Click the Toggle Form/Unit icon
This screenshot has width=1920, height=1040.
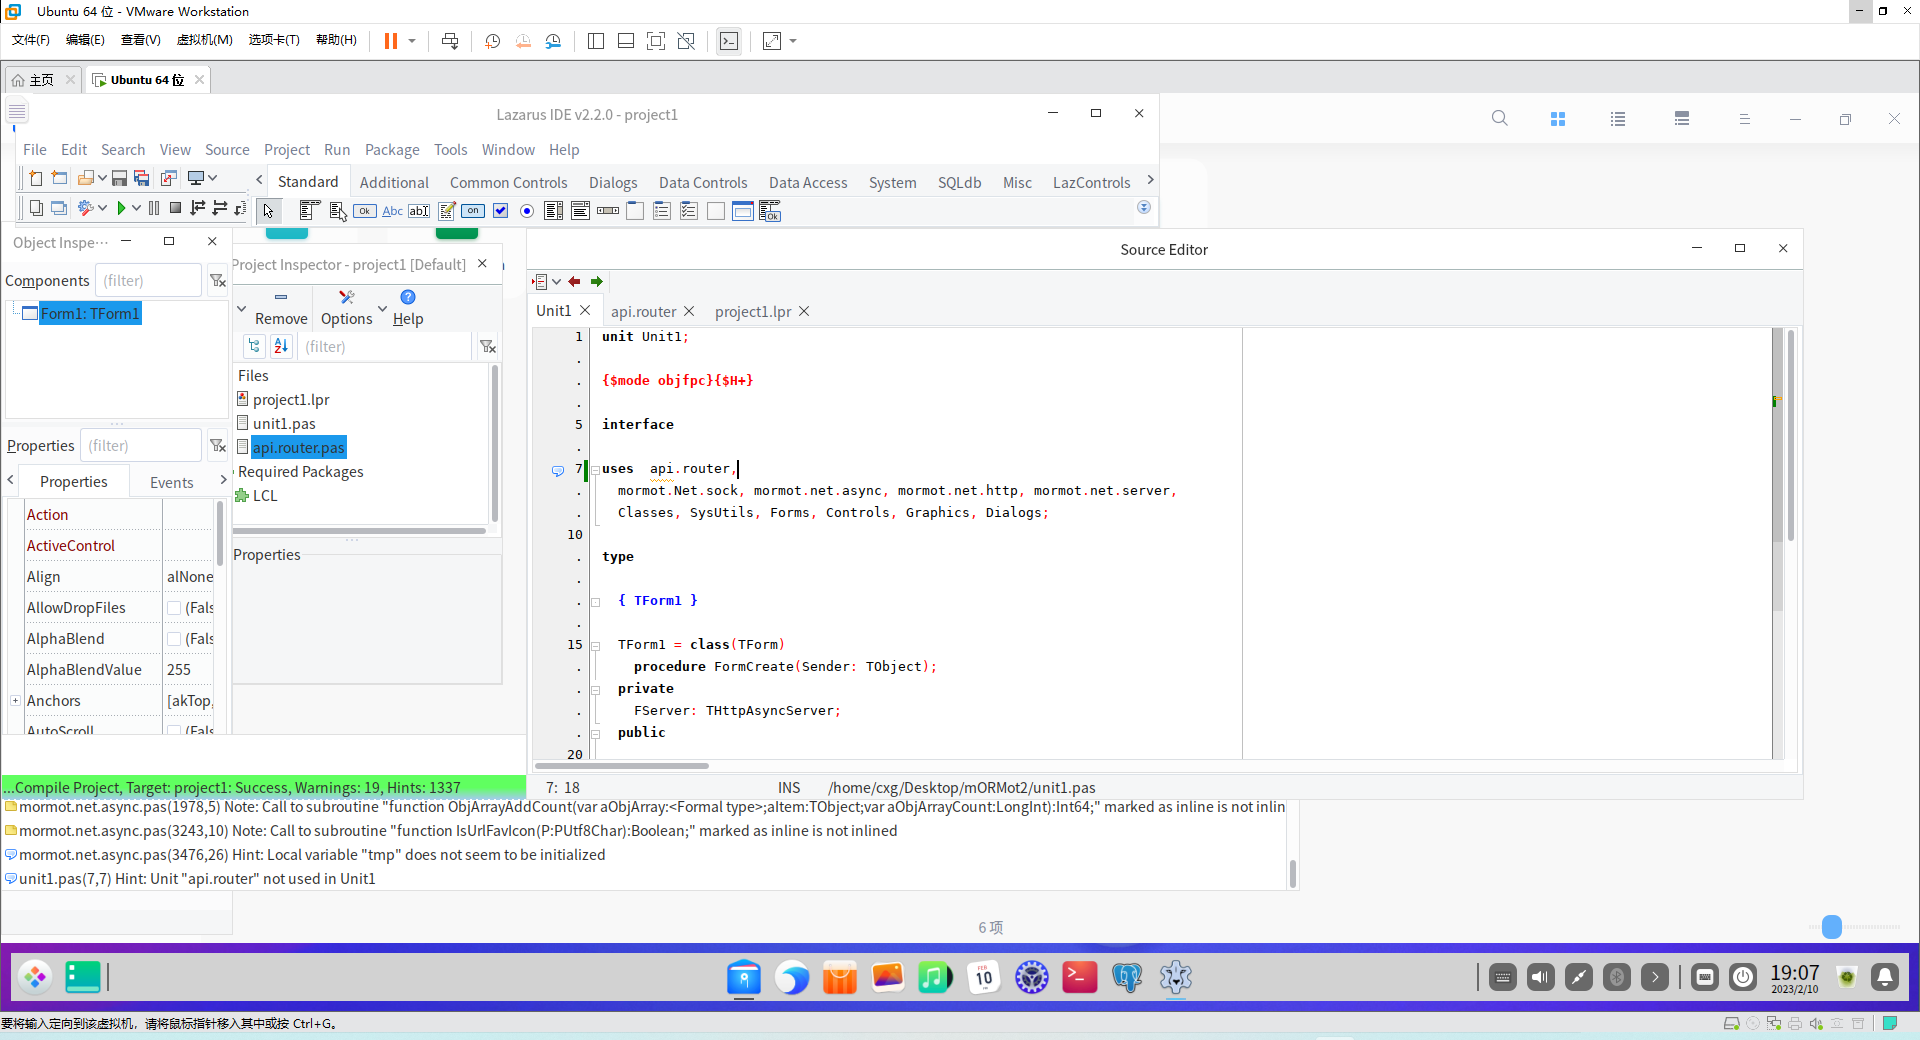click(169, 178)
